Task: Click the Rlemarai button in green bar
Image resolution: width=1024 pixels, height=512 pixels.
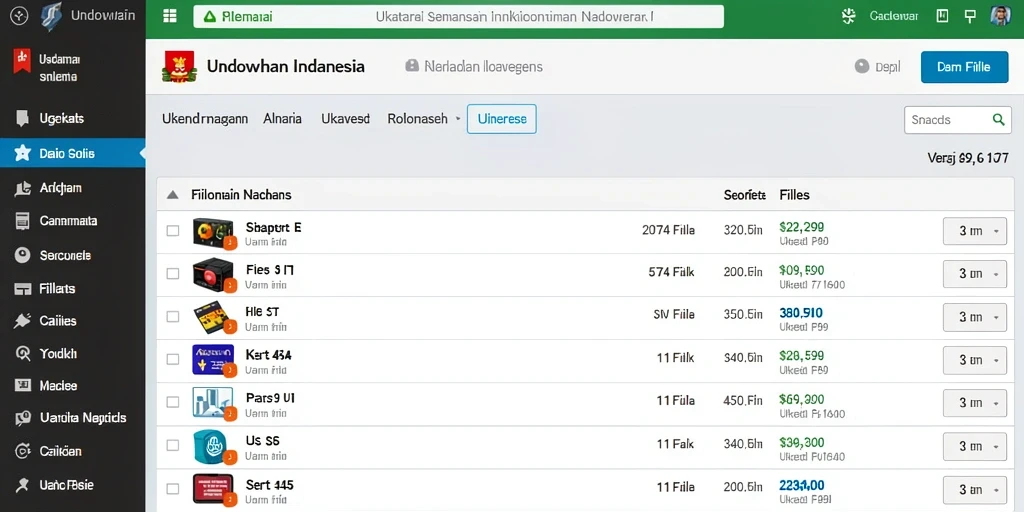Action: click(x=236, y=17)
